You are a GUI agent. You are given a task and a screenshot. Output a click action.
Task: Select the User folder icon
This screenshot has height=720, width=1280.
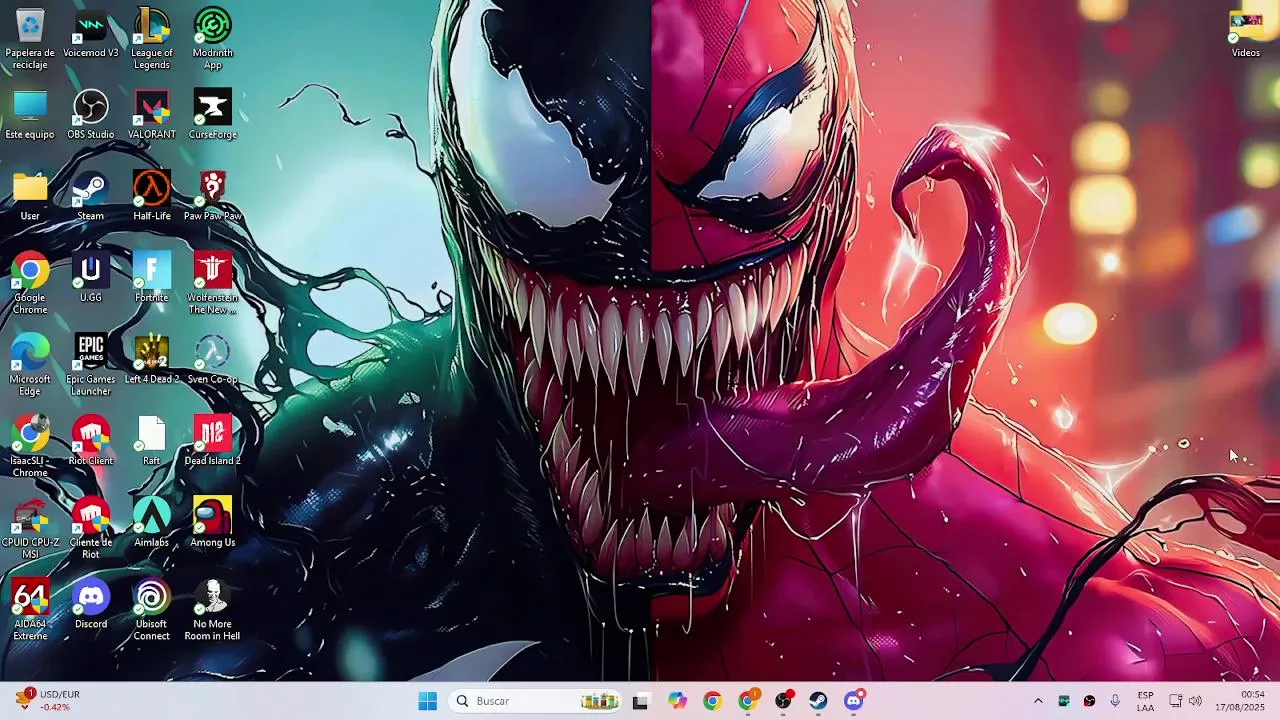[30, 196]
